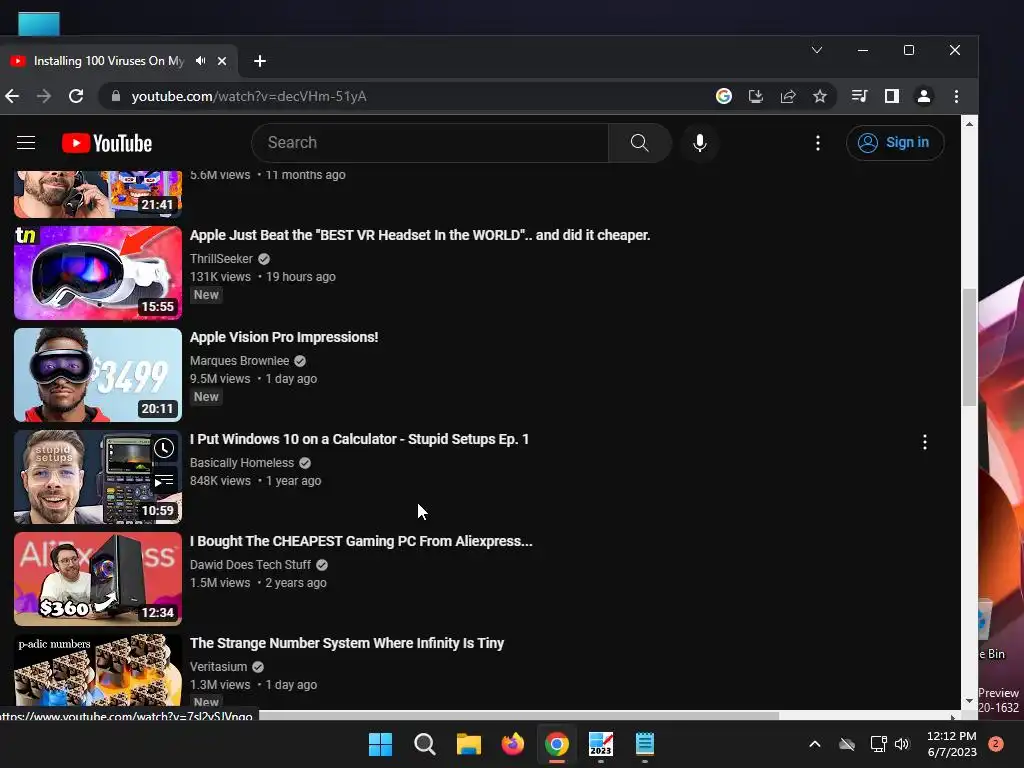Toggle the Chrome side panel icon
The image size is (1024, 768).
(891, 96)
